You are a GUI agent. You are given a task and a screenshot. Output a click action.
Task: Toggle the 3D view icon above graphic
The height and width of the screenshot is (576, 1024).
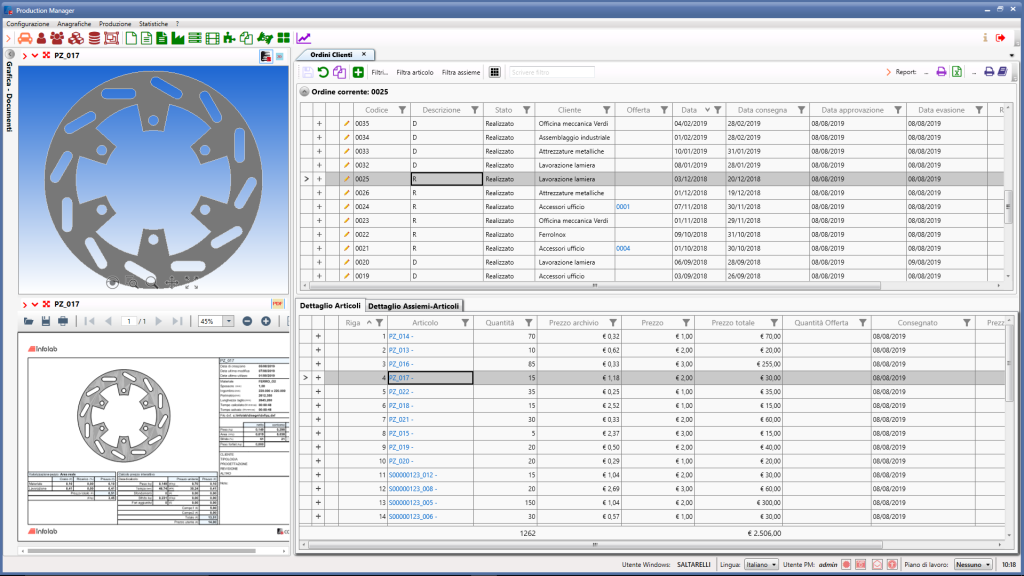tap(280, 56)
